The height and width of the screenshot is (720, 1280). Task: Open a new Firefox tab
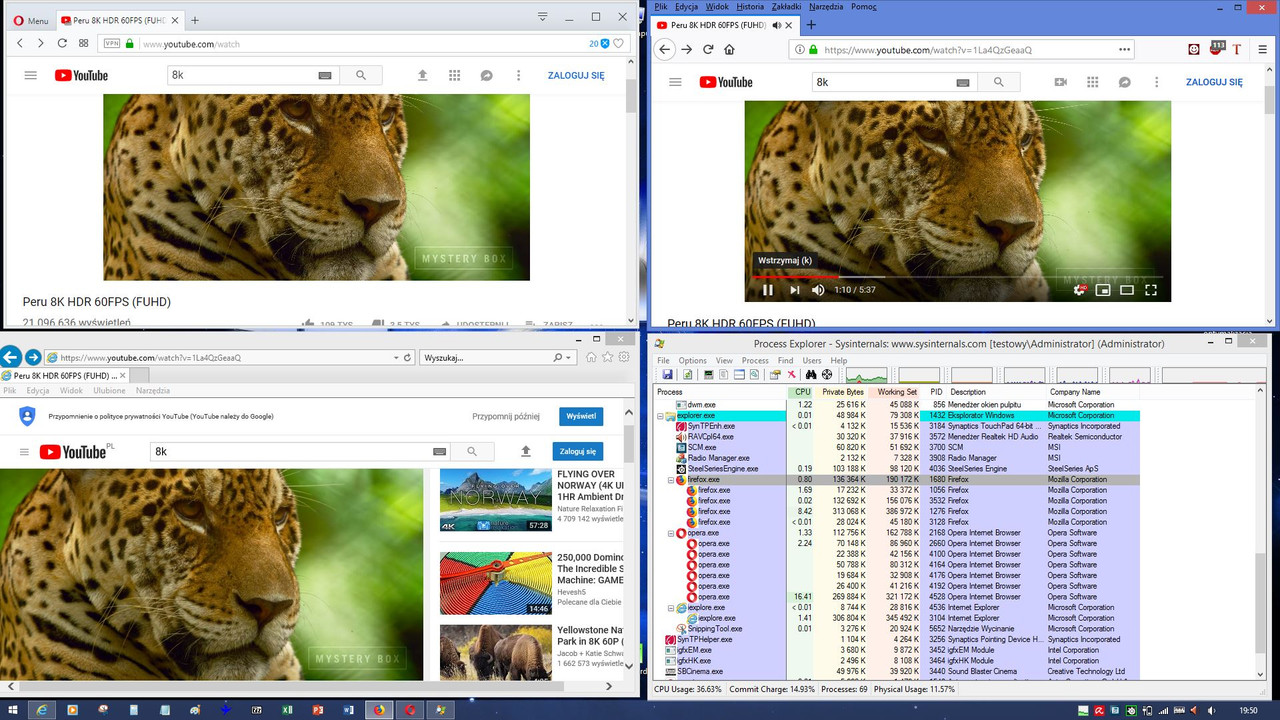point(811,24)
